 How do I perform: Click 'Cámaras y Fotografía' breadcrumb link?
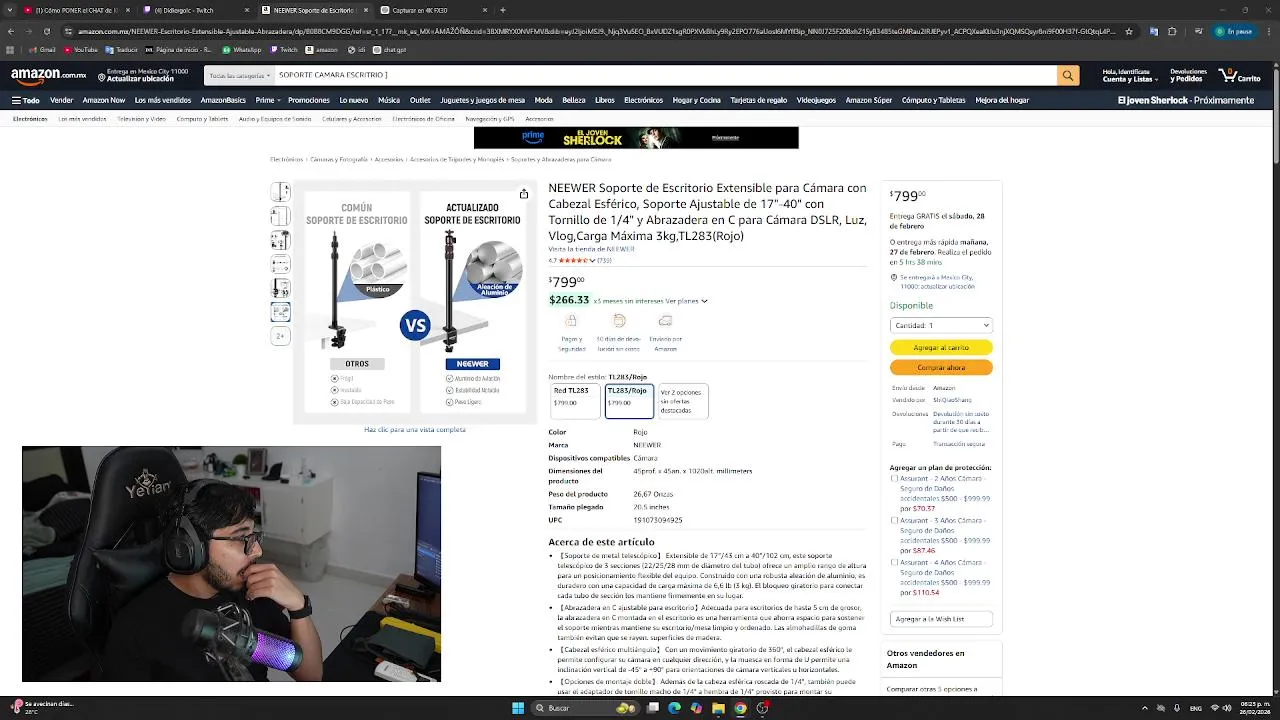[338, 160]
